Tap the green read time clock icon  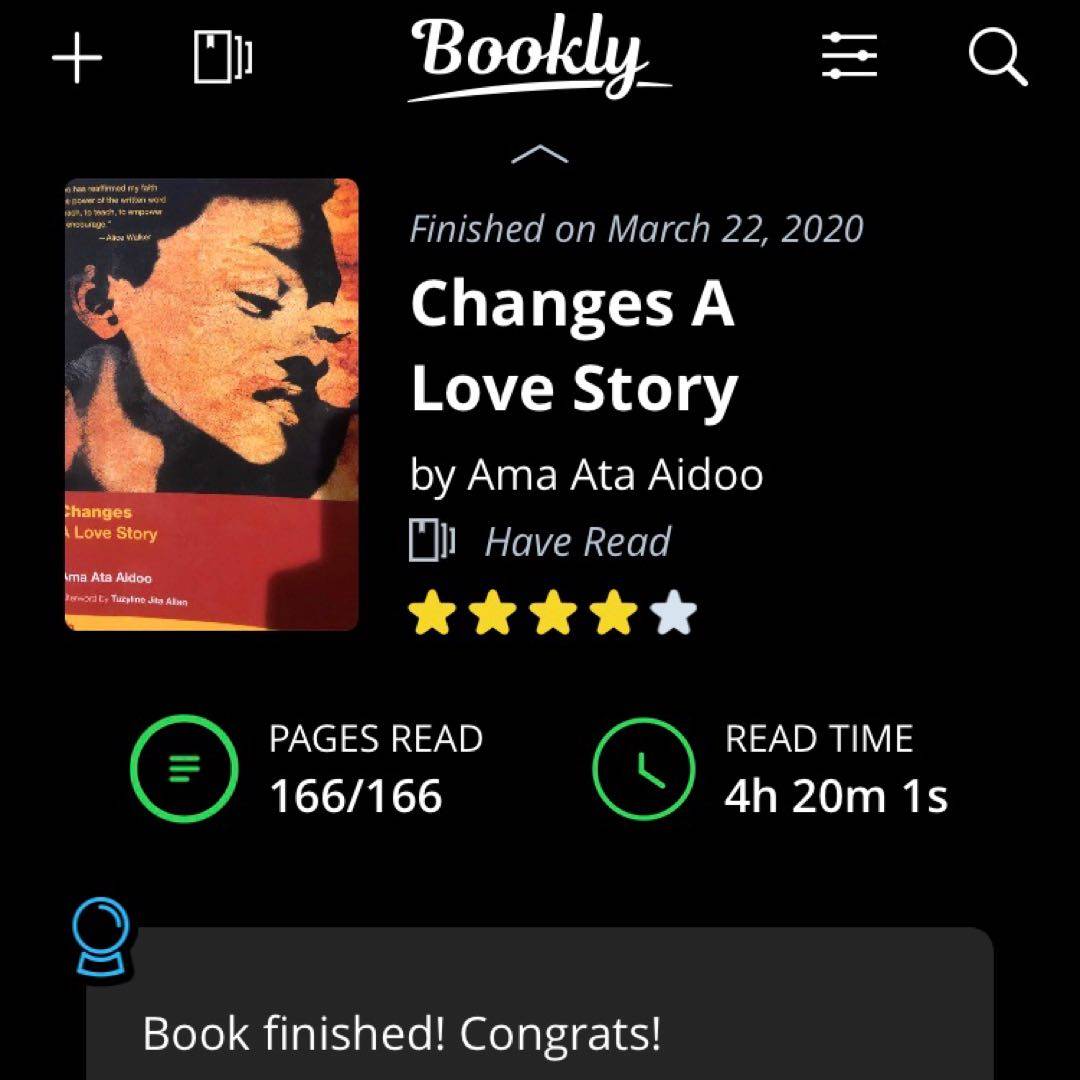pyautogui.click(x=642, y=768)
